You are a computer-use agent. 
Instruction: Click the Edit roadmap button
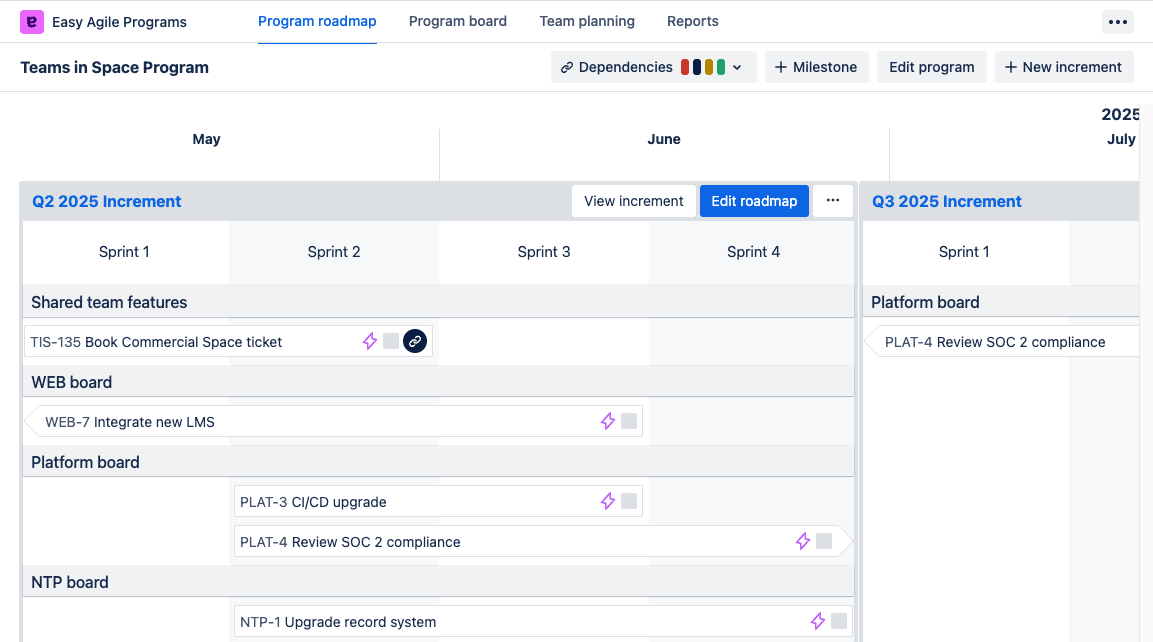coord(754,200)
